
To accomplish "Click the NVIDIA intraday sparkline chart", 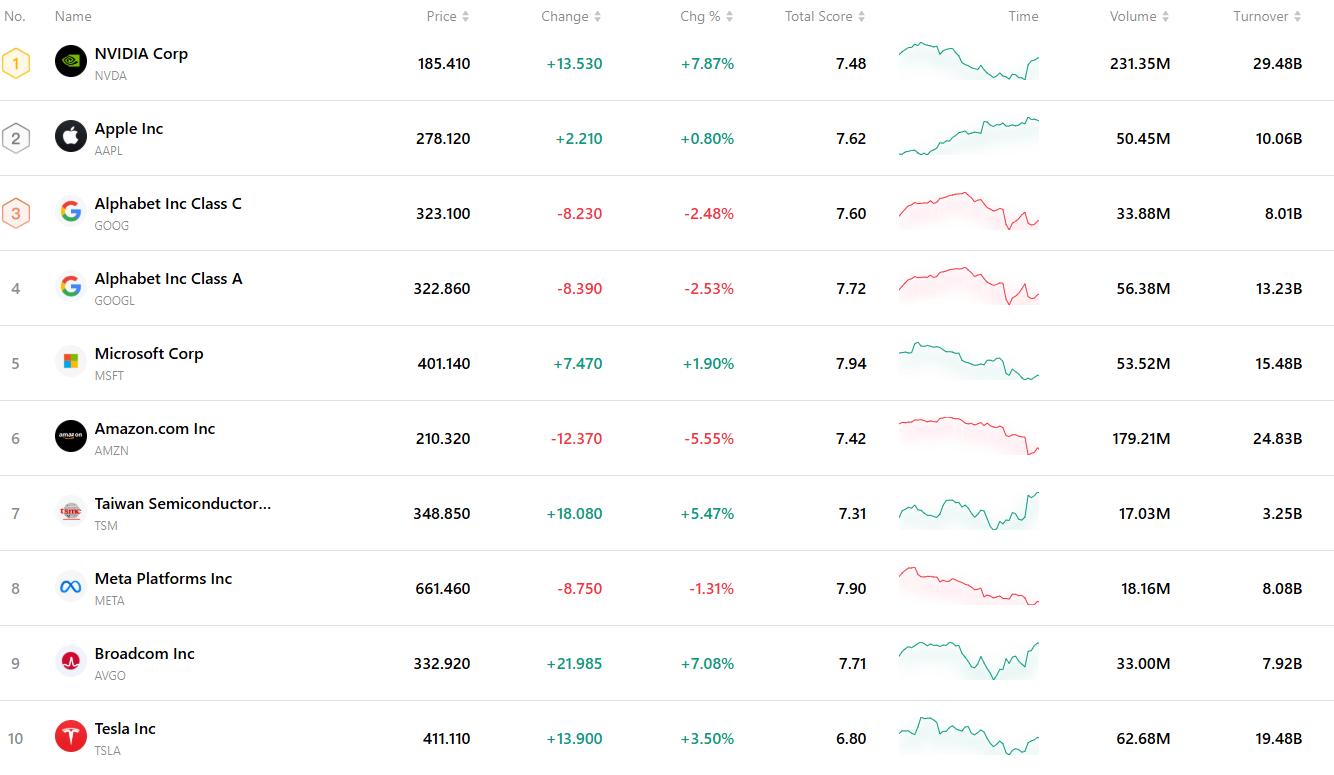I will (968, 62).
